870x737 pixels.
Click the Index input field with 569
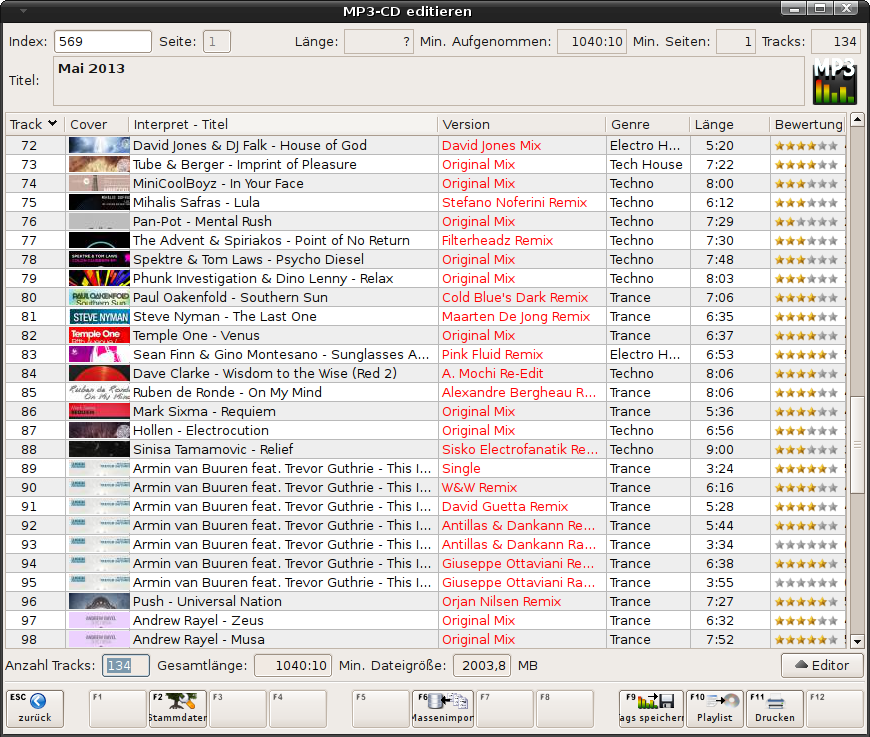(103, 42)
